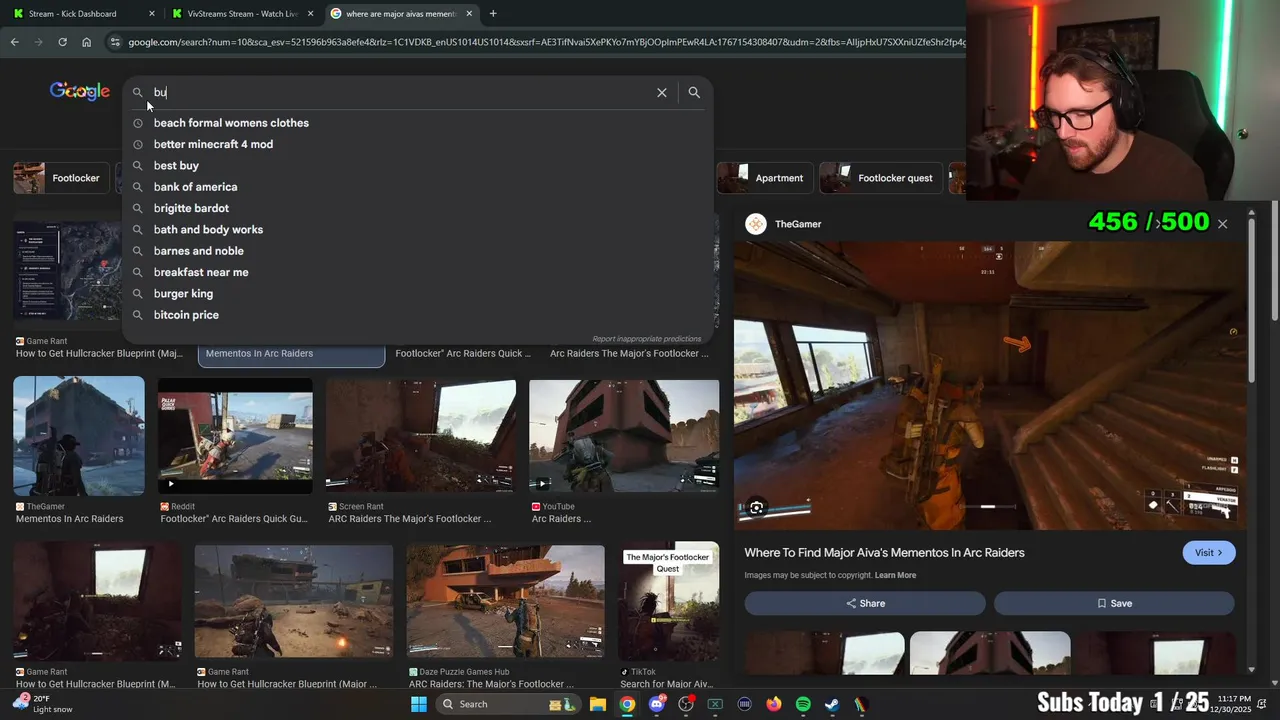Open 'How to Get Hullcracker Blueprint (Major ...' Game Rant link

(287, 684)
